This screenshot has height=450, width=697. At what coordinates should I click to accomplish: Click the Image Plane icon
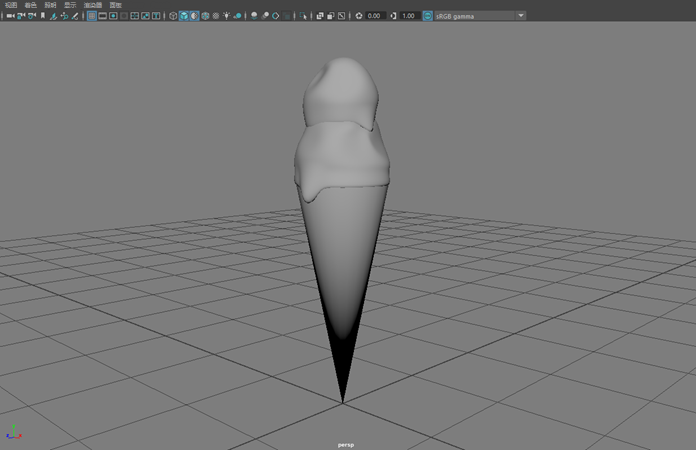pyautogui.click(x=53, y=16)
